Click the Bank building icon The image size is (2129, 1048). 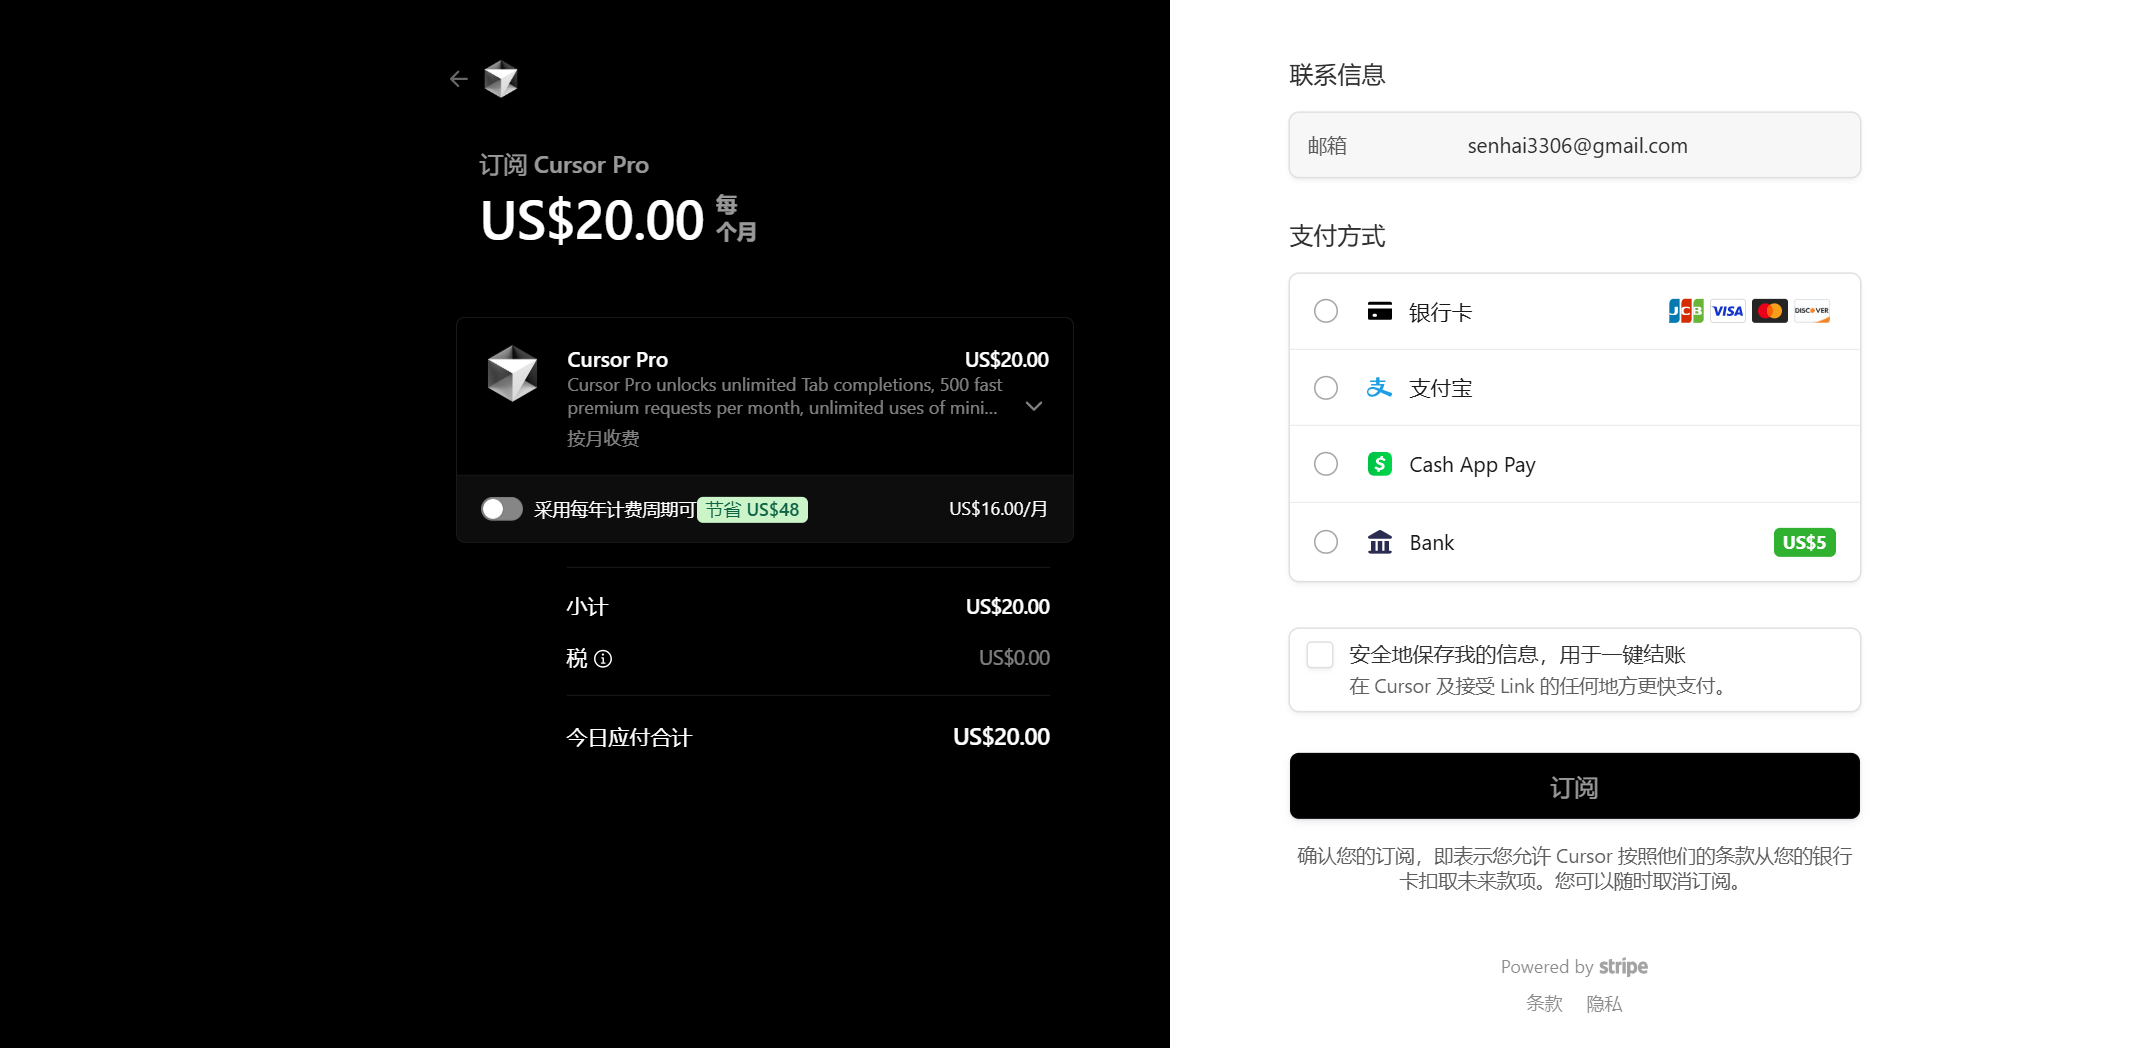coord(1380,542)
